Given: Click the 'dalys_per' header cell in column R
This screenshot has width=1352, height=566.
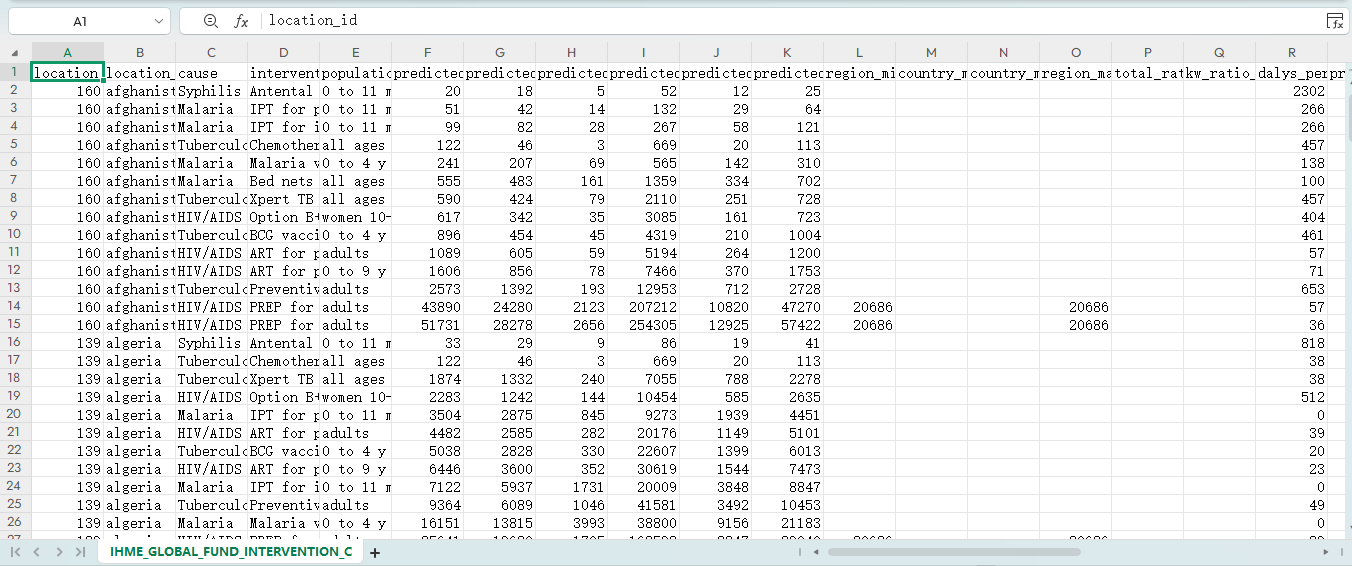Looking at the screenshot, I should pyautogui.click(x=1291, y=72).
